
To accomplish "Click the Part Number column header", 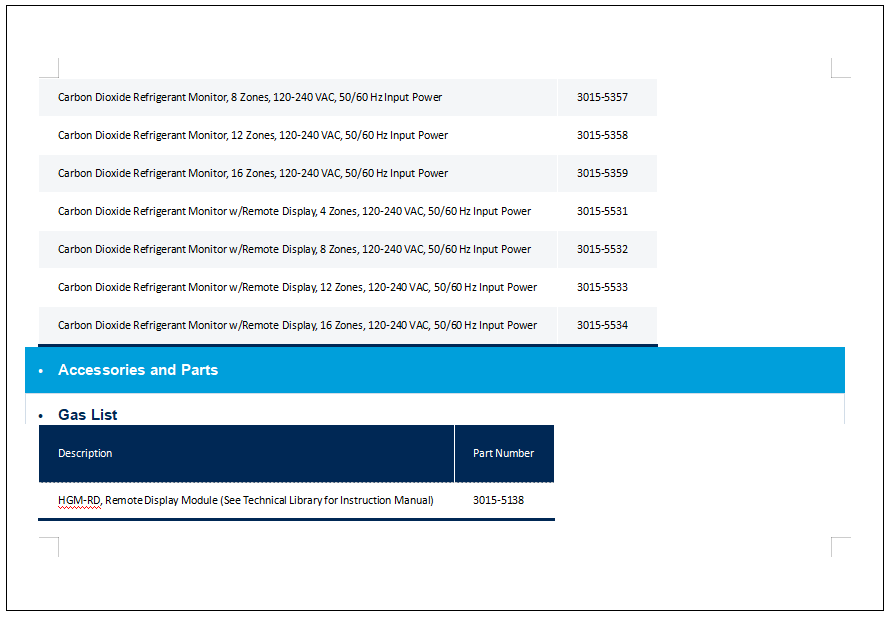I will pyautogui.click(x=503, y=453).
